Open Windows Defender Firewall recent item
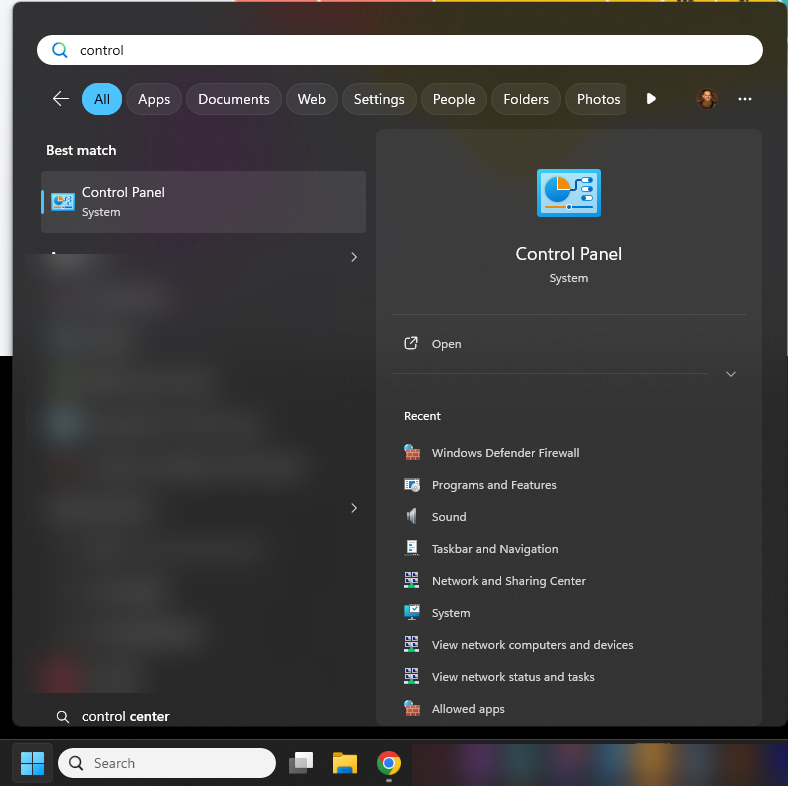The height and width of the screenshot is (786, 788). coord(505,453)
